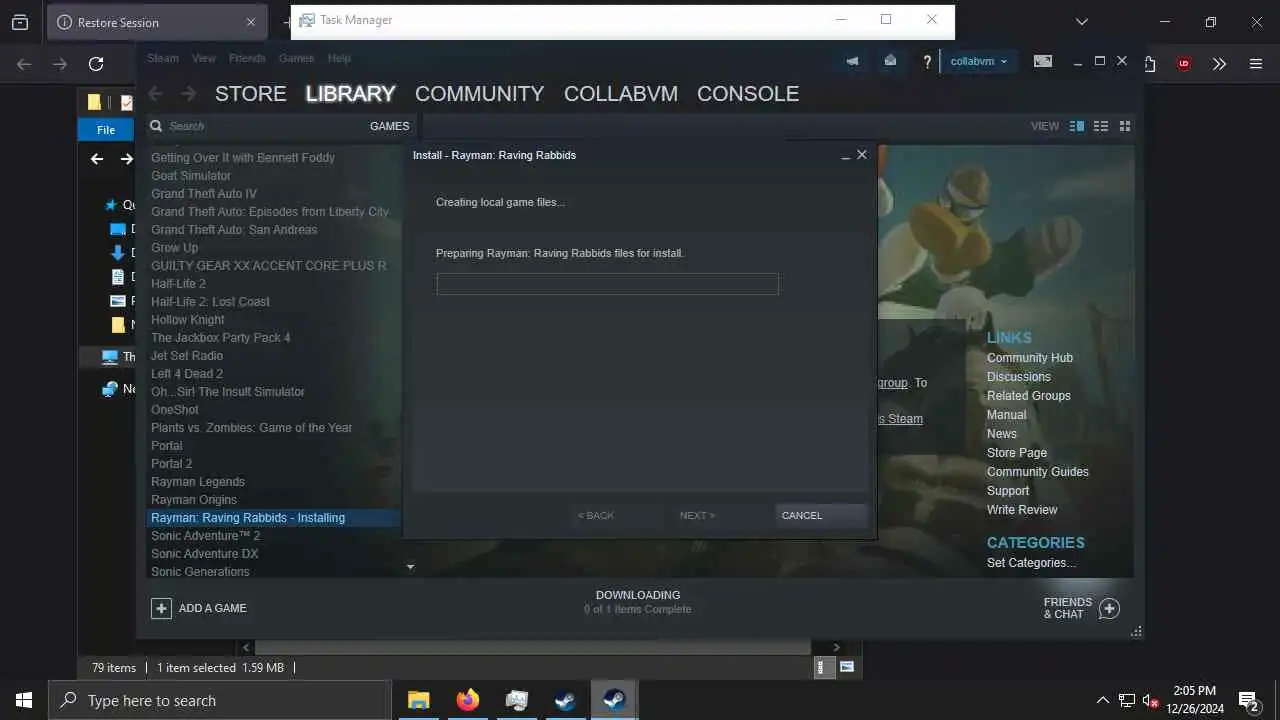Open Firefox list all tabs chevron
Screen dimensions: 1280x720
click(x=1081, y=21)
